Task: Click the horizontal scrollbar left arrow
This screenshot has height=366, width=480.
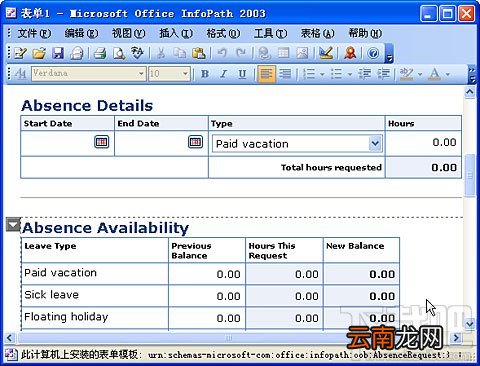Action: tap(9, 338)
